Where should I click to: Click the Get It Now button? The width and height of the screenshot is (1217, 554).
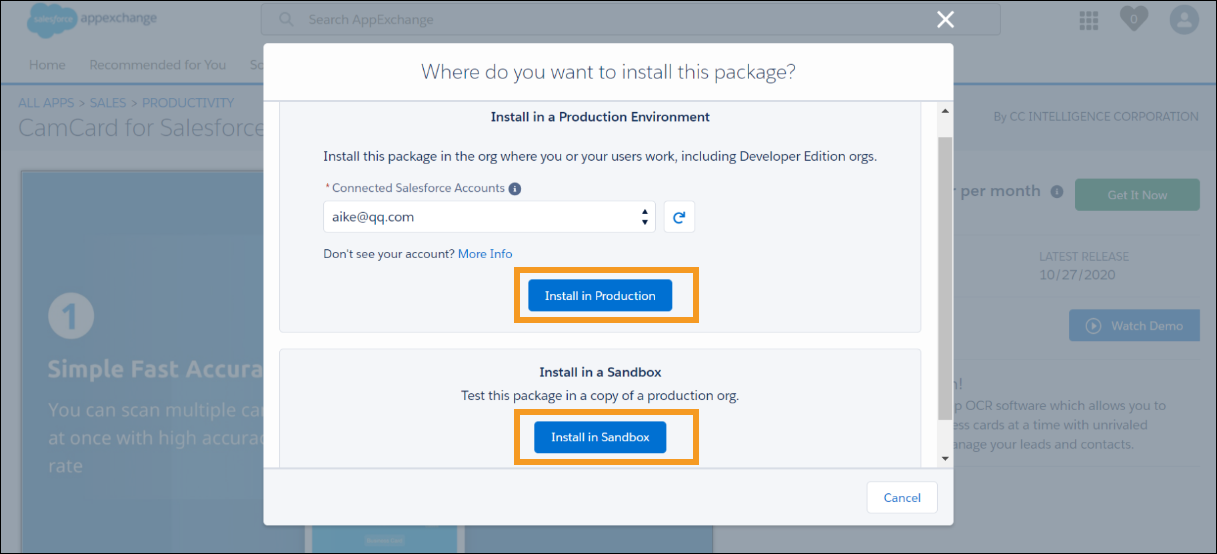point(1137,195)
